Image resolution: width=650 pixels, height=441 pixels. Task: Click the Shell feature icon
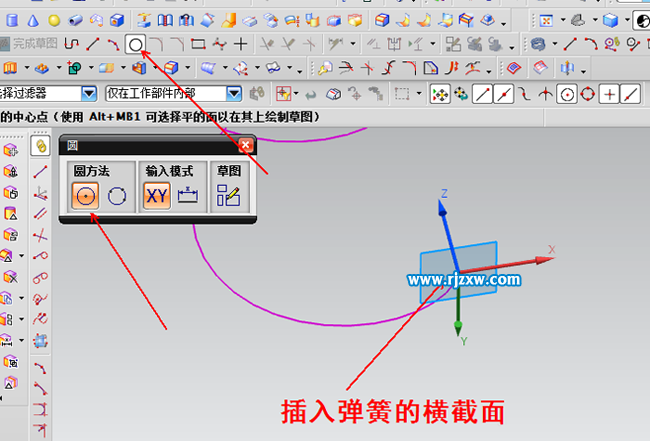click(x=139, y=68)
